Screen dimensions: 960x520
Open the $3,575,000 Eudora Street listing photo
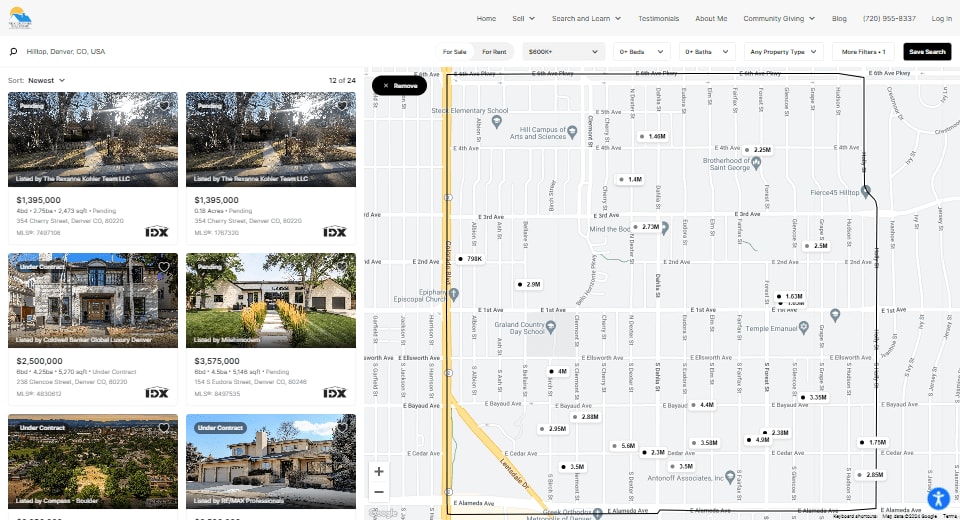tap(271, 300)
